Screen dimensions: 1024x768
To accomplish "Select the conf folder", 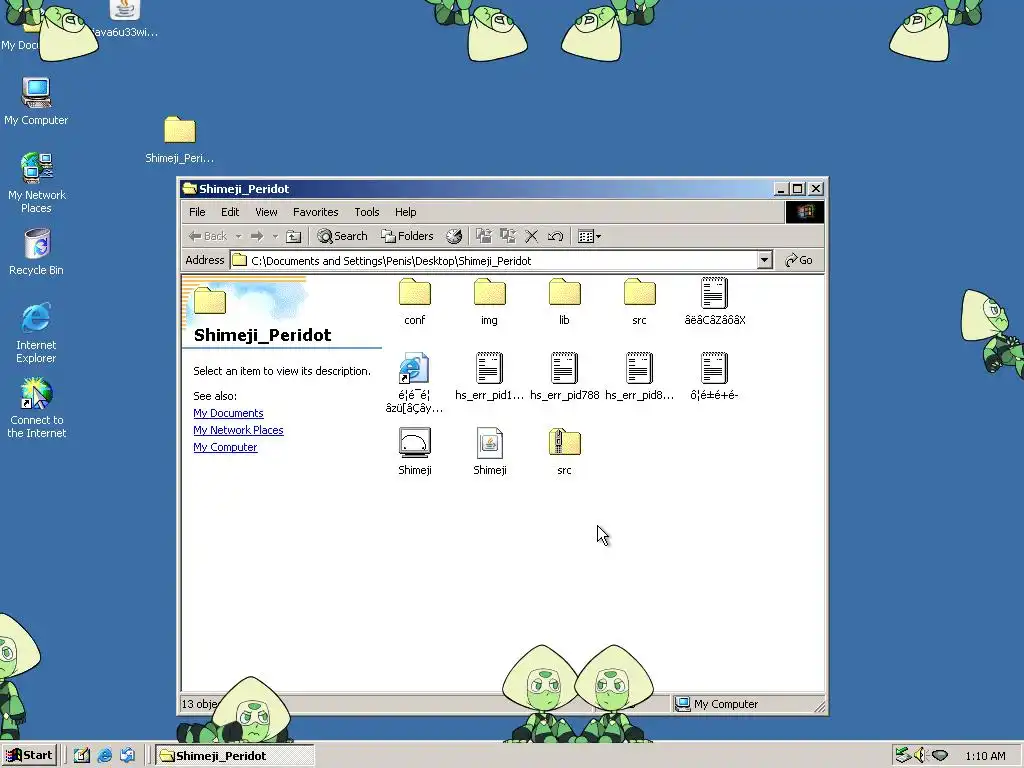I will [415, 302].
